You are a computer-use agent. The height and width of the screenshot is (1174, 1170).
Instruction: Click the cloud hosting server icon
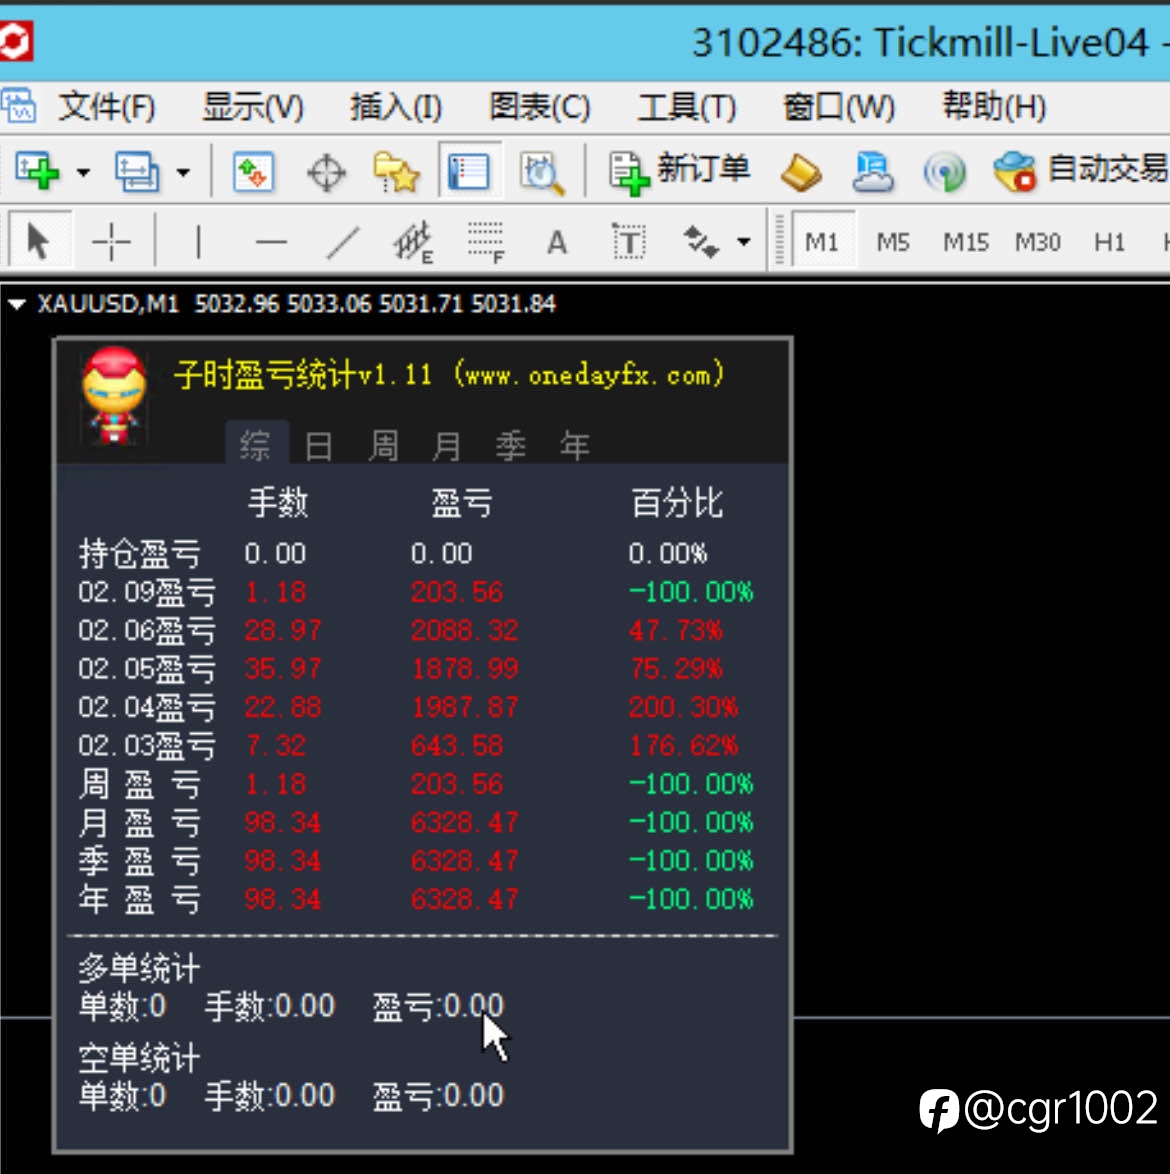[873, 172]
